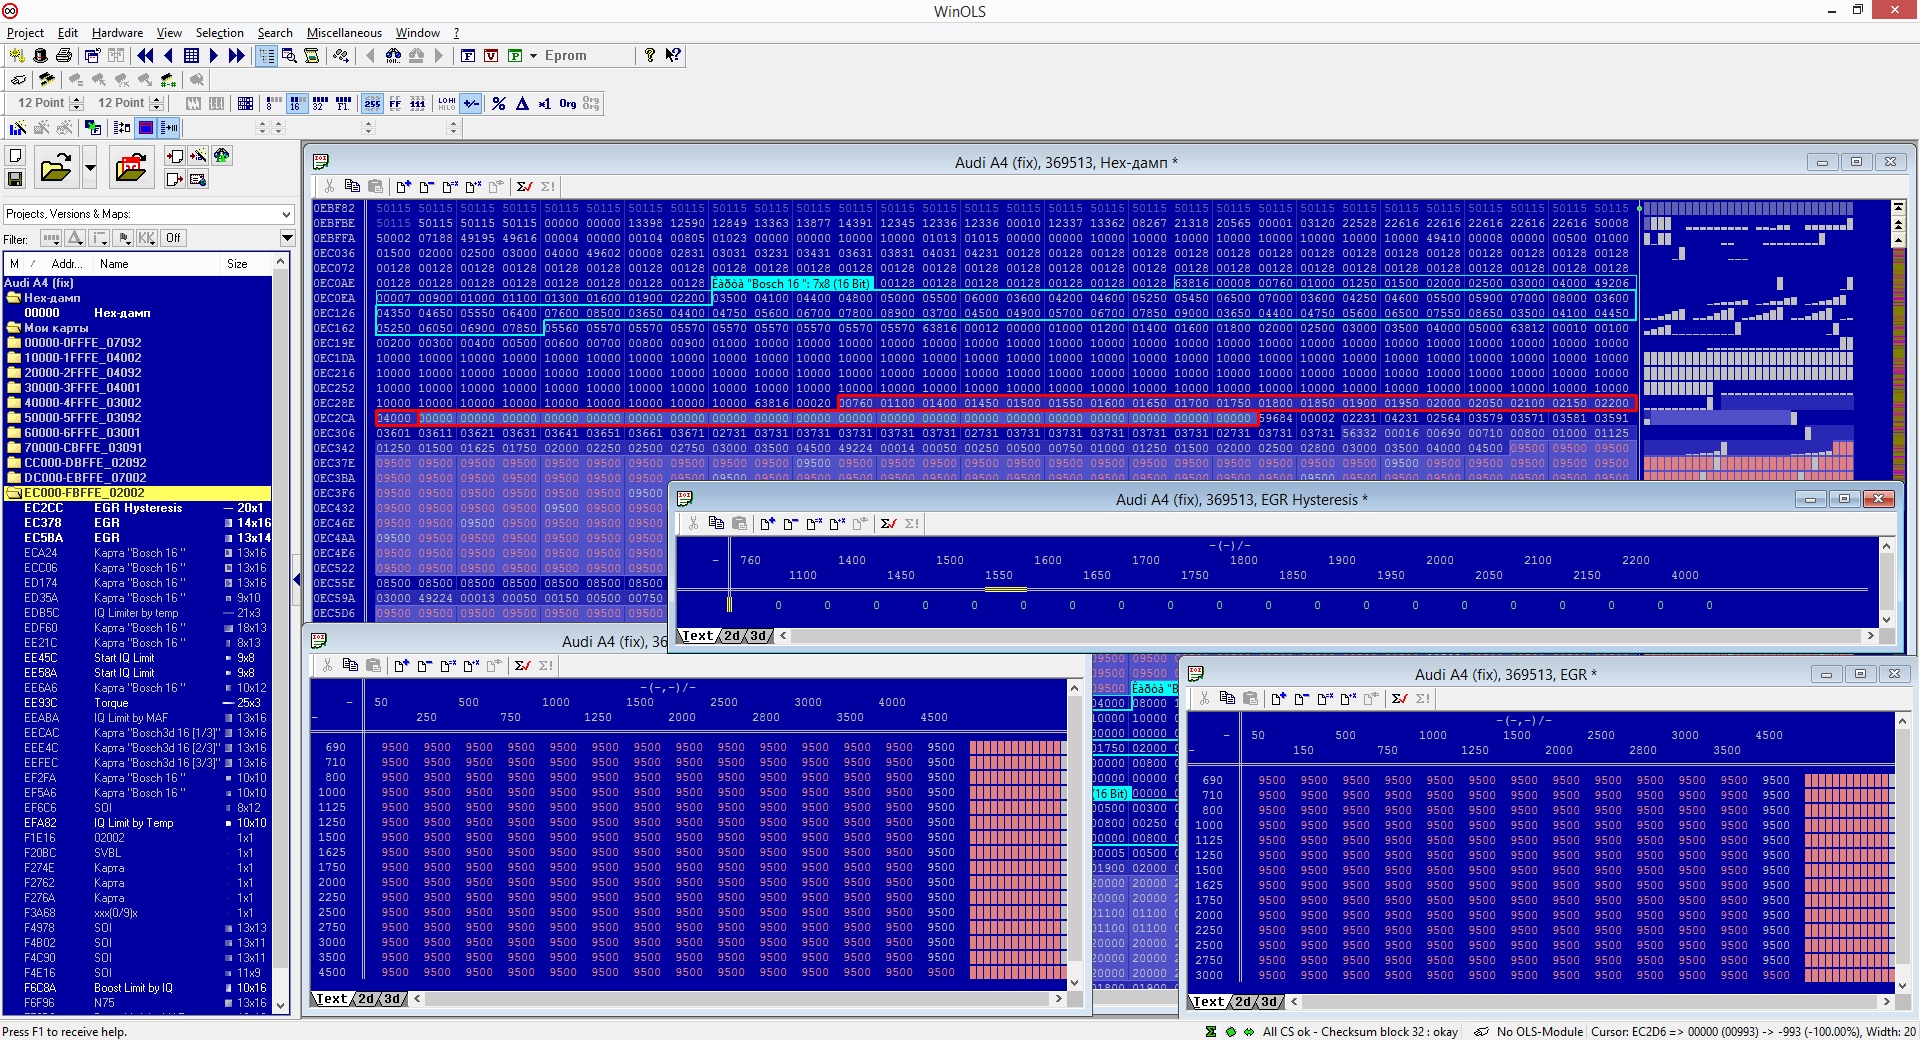Toggle the filter Off button
Image resolution: width=1920 pixels, height=1040 pixels.
click(x=173, y=238)
